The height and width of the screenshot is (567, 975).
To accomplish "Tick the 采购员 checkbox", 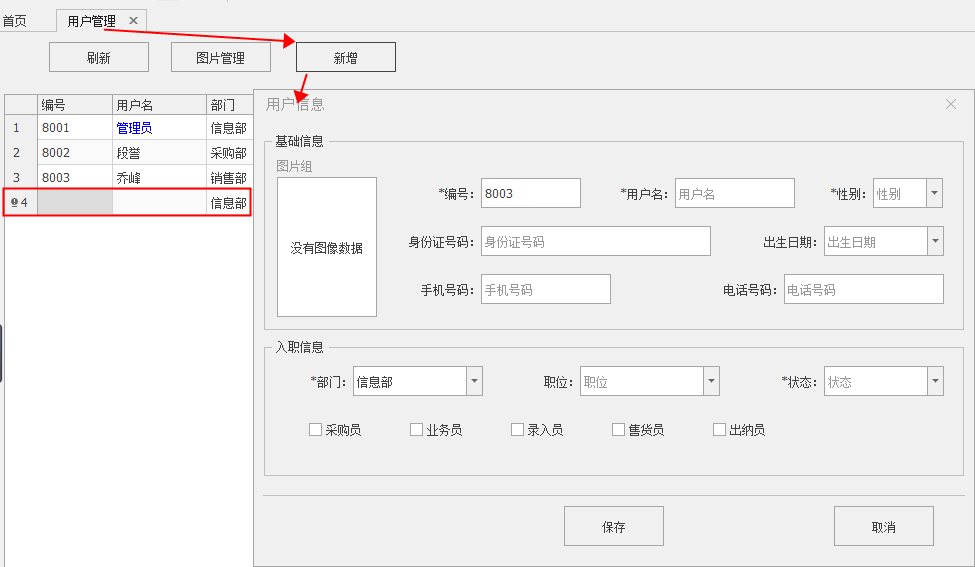I will [315, 430].
